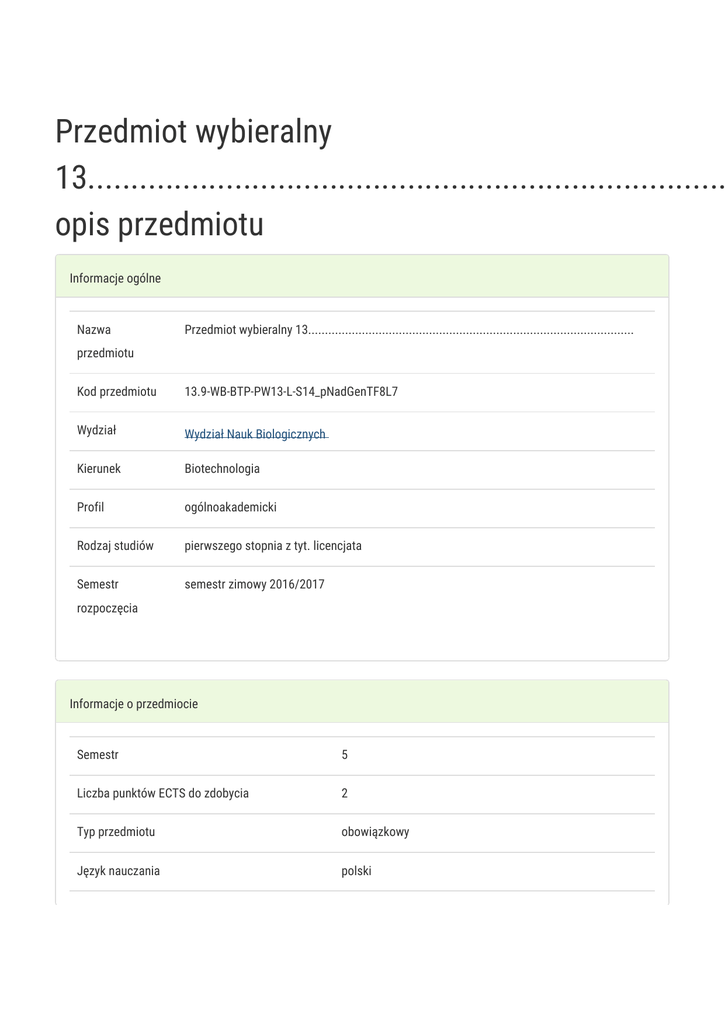Screen dimensions: 725x1024
Task: Click the Semestr rozpoczęcia label
Action: point(107,596)
